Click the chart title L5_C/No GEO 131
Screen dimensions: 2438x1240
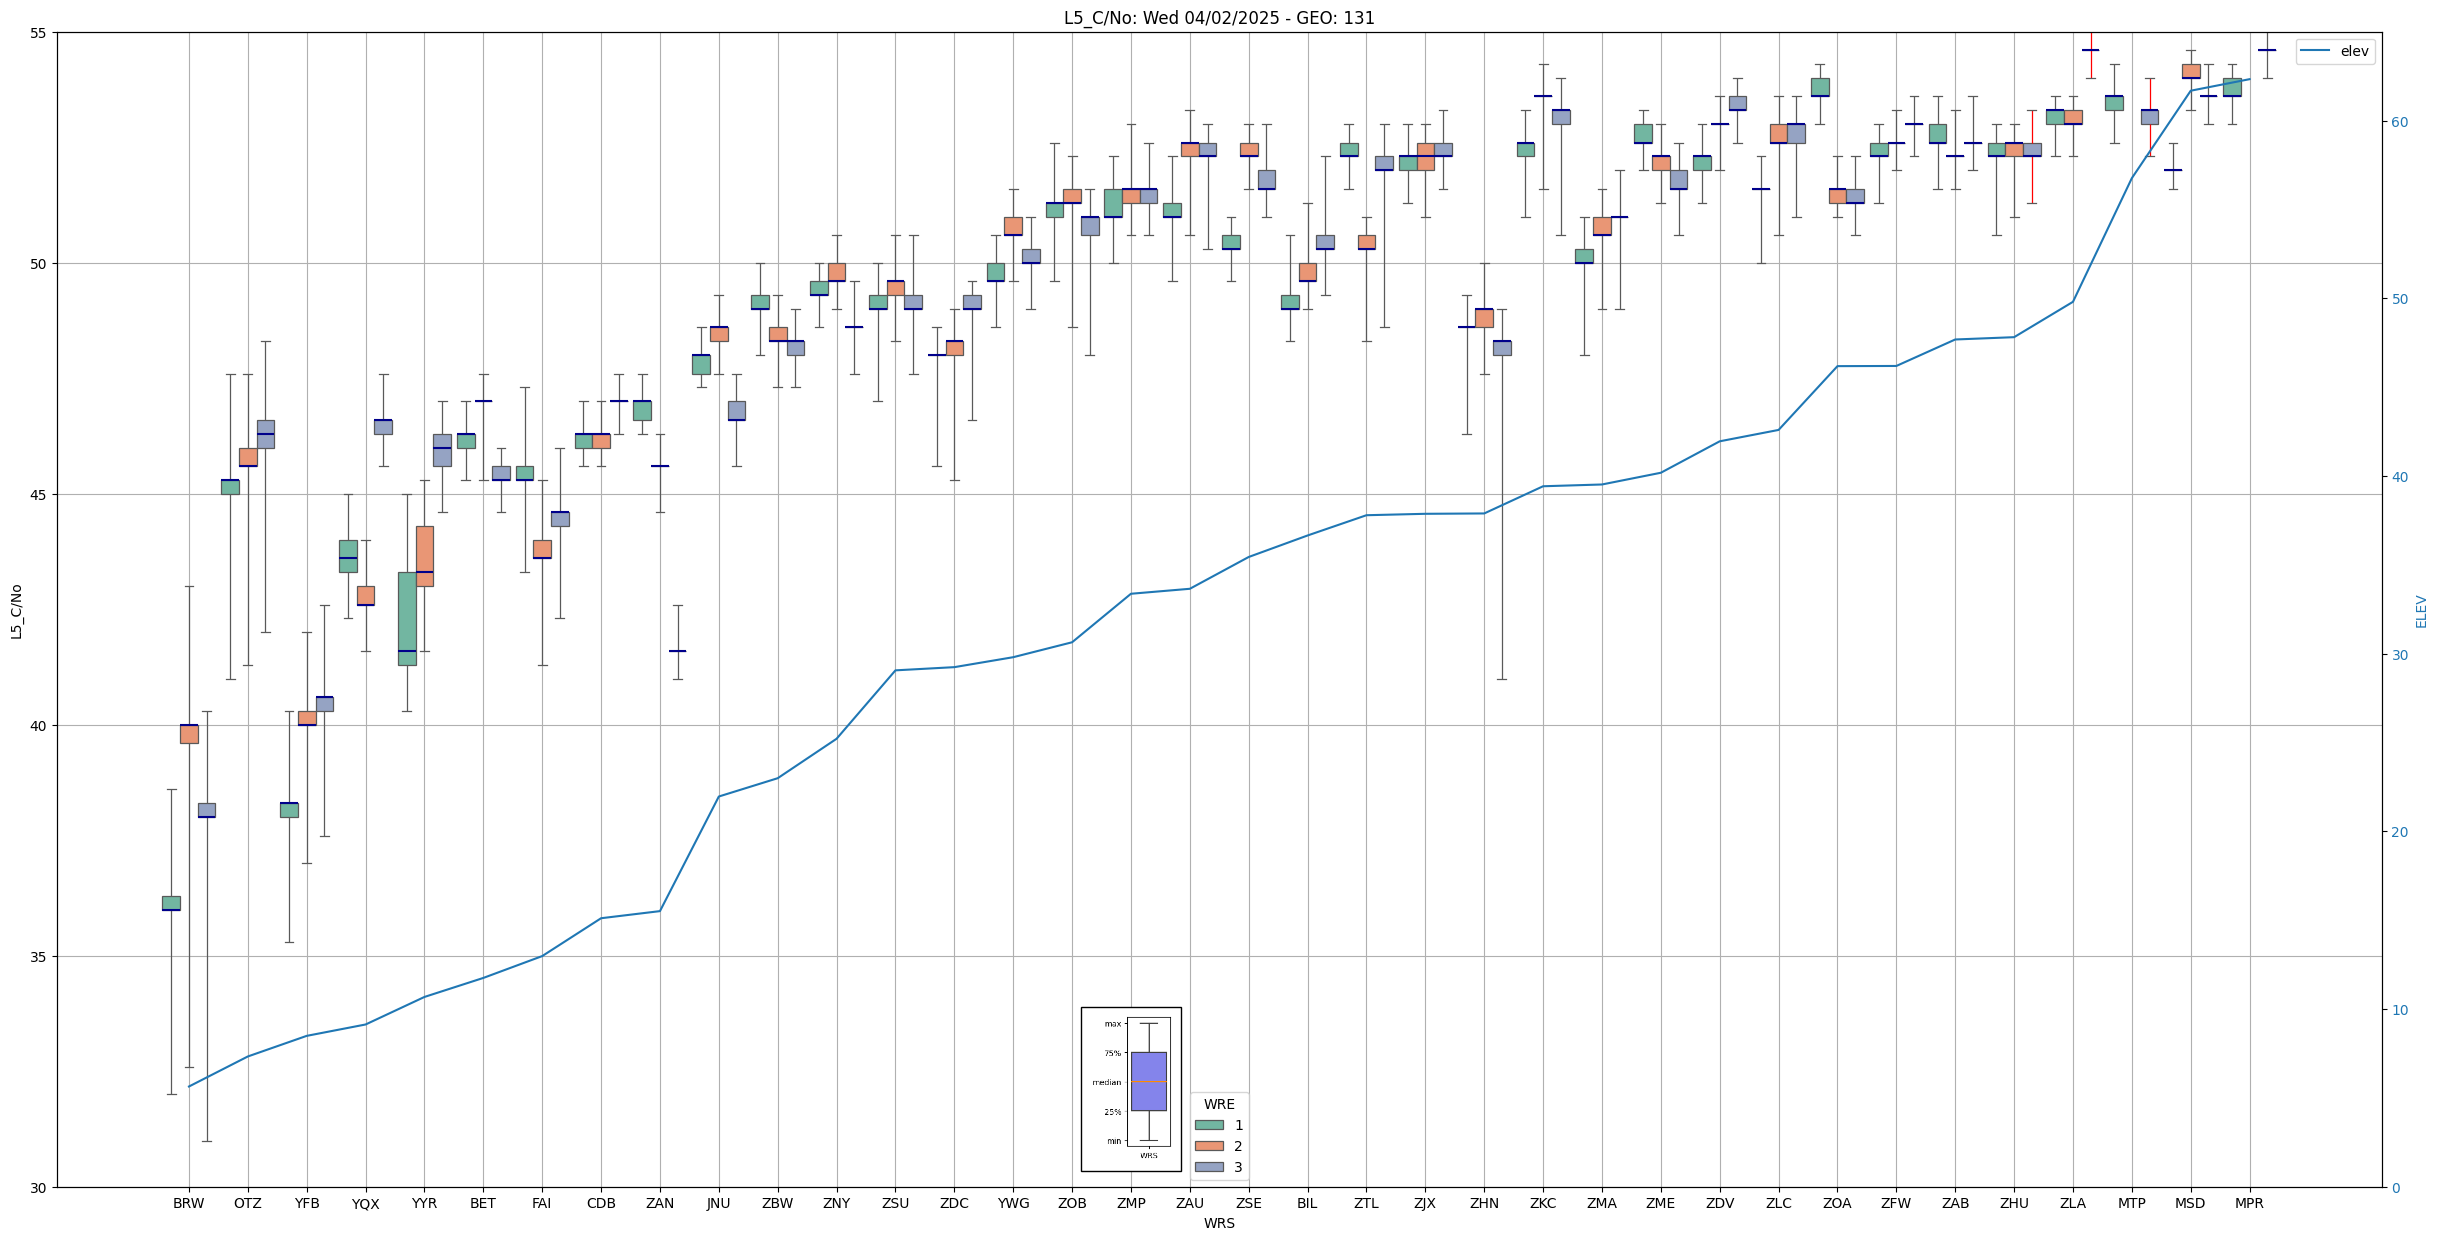[1218, 18]
